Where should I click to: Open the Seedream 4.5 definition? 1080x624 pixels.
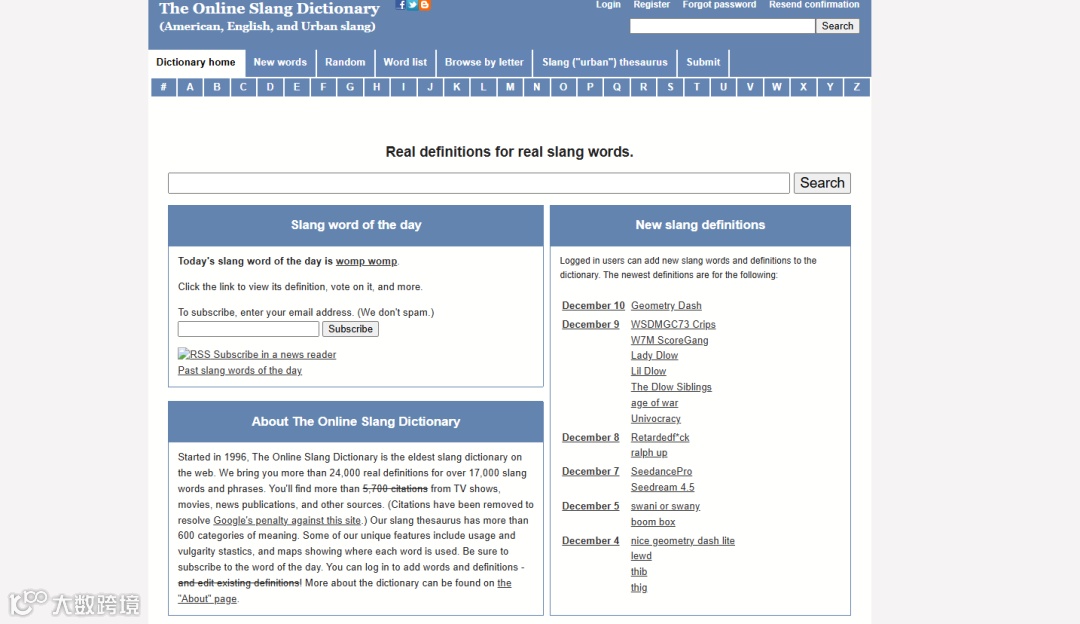click(x=663, y=487)
